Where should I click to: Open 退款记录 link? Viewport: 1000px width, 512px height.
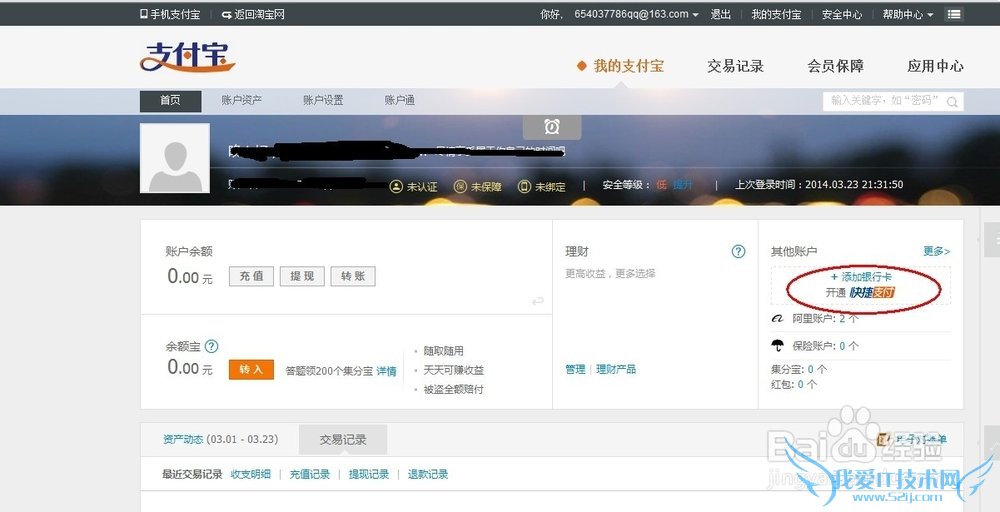coord(428,474)
